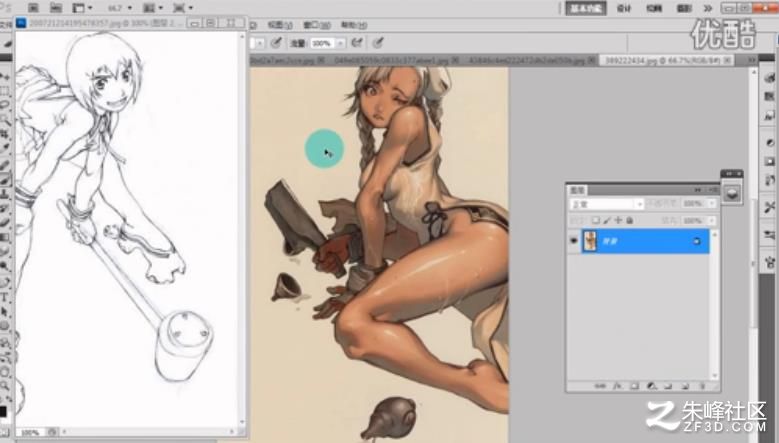Switch to the 43848c4e0222472db2de050b.jpg tab
This screenshot has height=443, width=779.
click(527, 60)
